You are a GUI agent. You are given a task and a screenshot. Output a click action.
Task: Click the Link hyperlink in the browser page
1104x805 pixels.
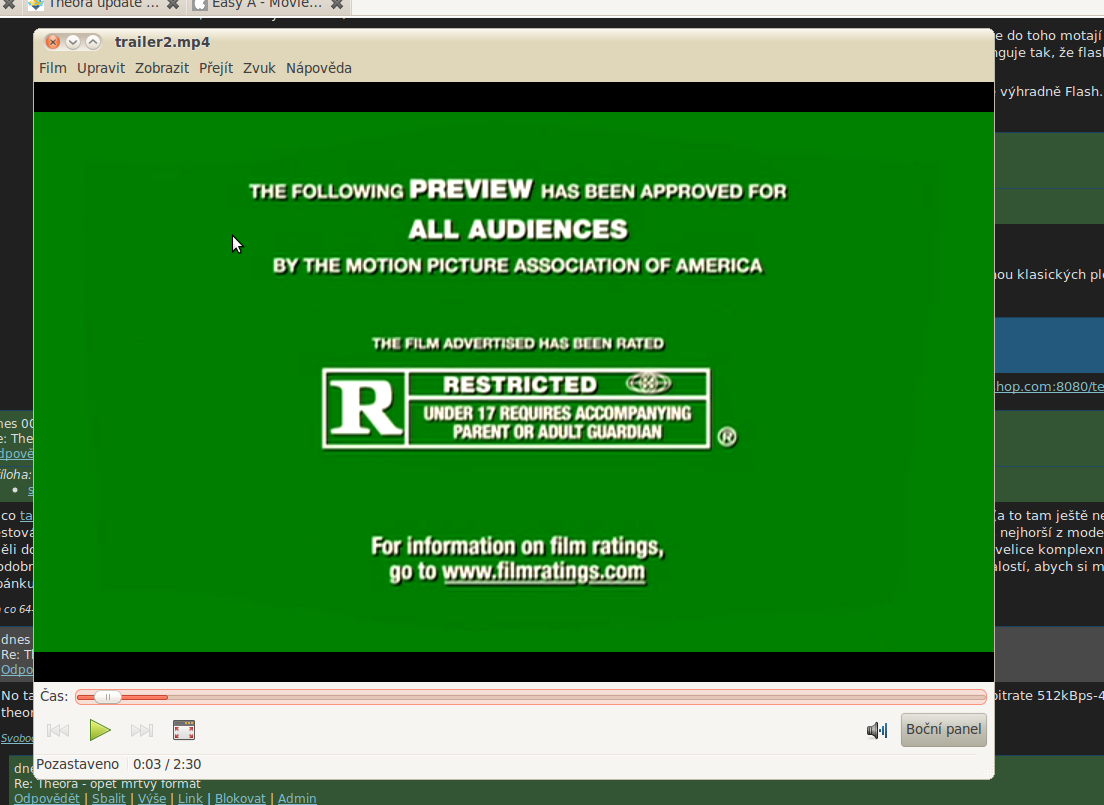click(x=190, y=798)
